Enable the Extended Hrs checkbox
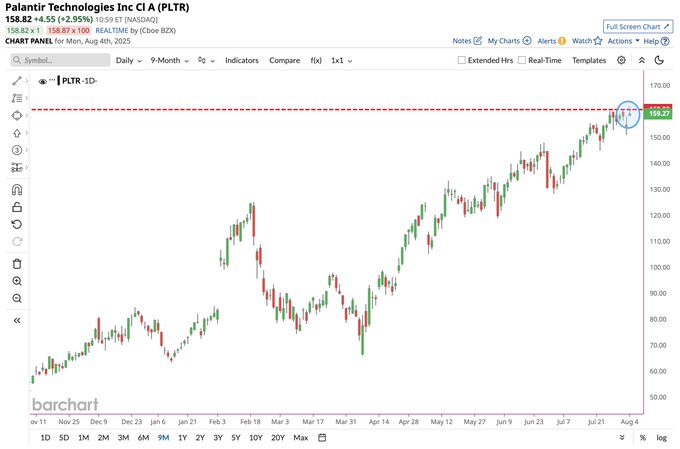 (x=461, y=60)
